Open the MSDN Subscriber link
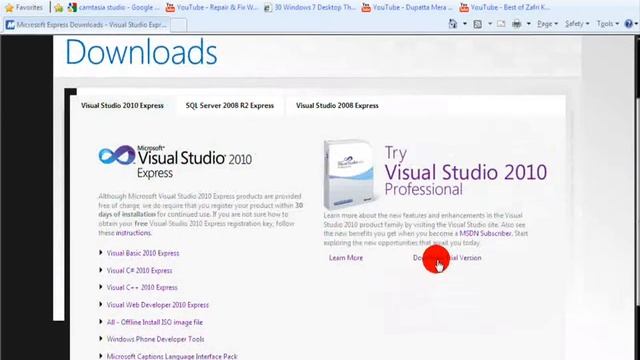Viewport: 640px width, 360px height. pos(485,233)
